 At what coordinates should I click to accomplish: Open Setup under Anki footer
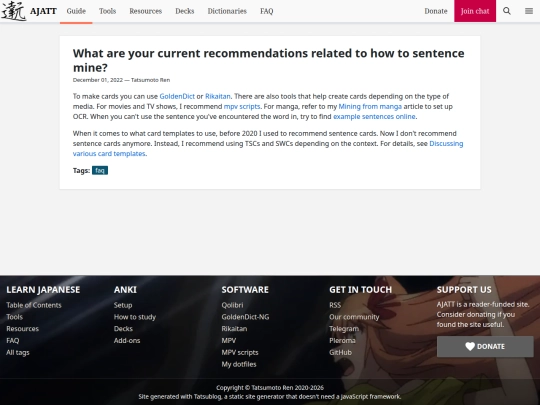pyautogui.click(x=123, y=305)
